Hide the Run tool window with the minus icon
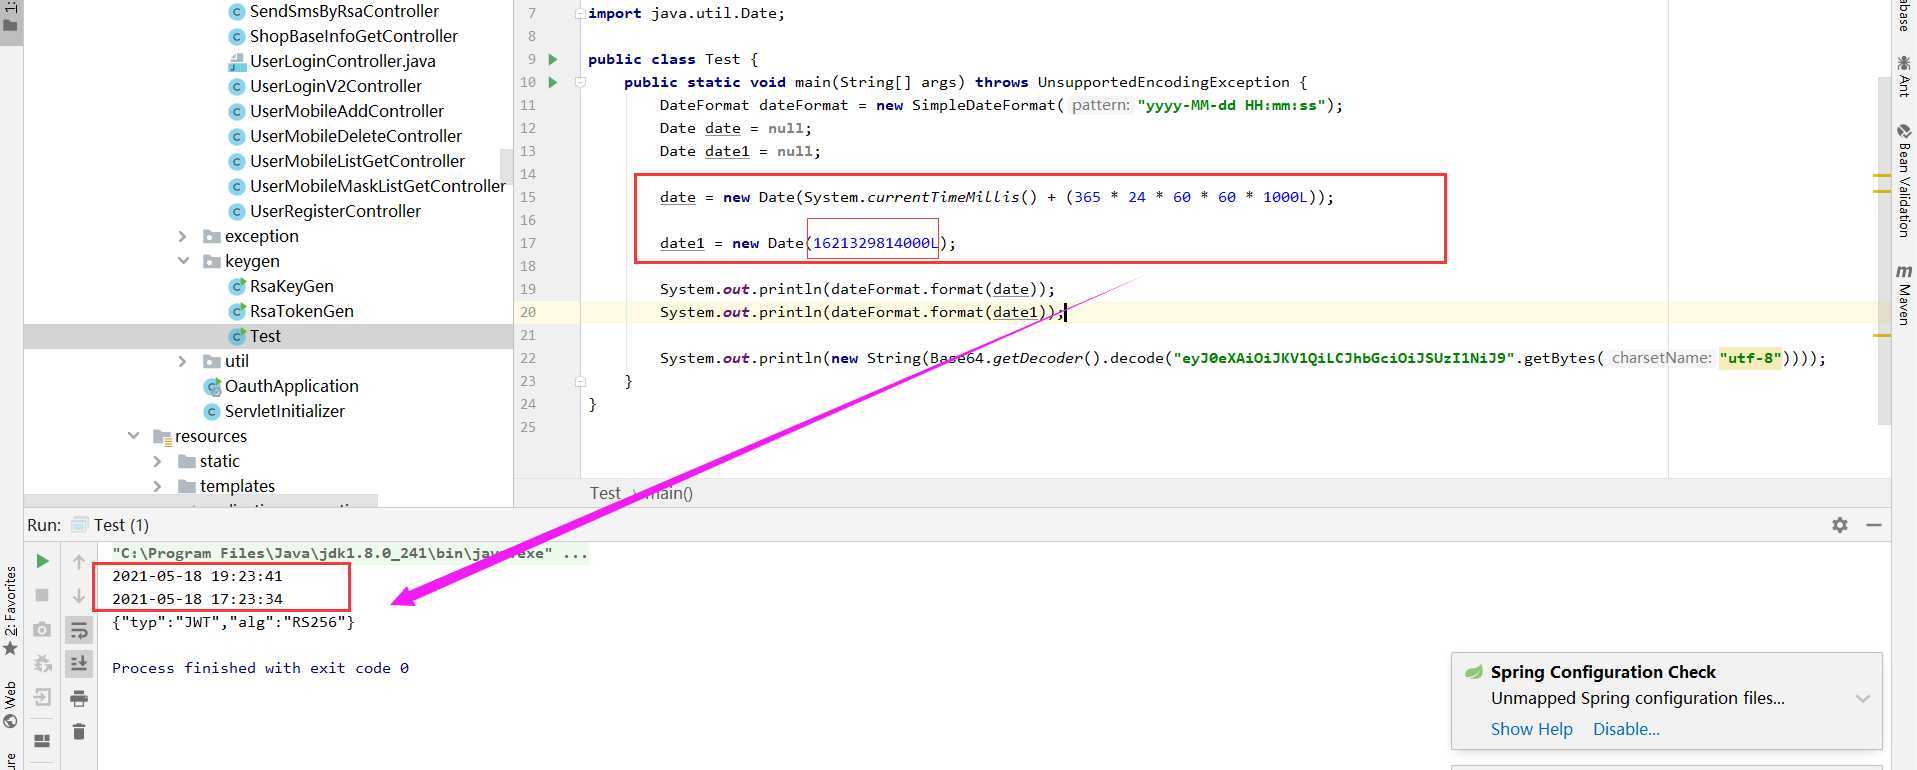Image resolution: width=1917 pixels, height=770 pixels. point(1874,525)
